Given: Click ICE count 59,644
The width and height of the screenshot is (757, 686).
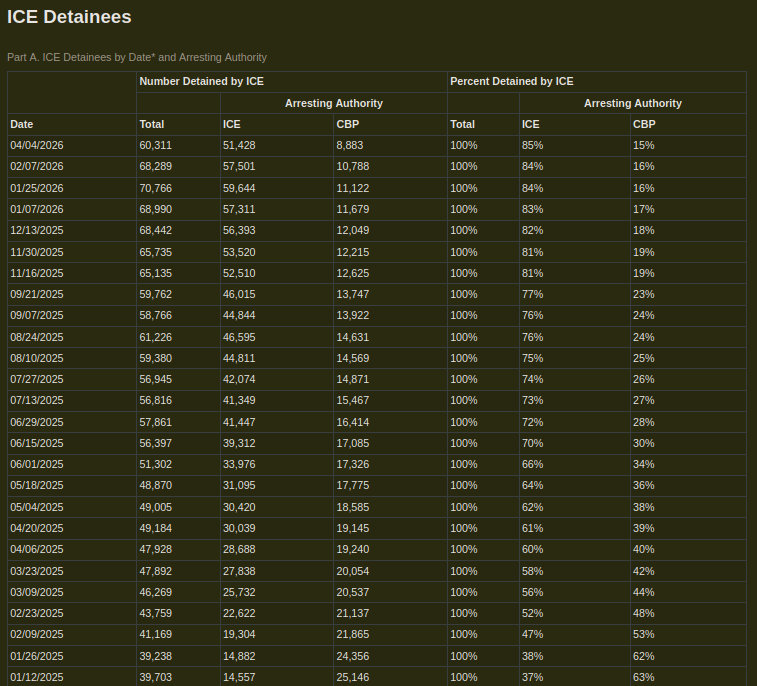Looking at the screenshot, I should (x=239, y=188).
